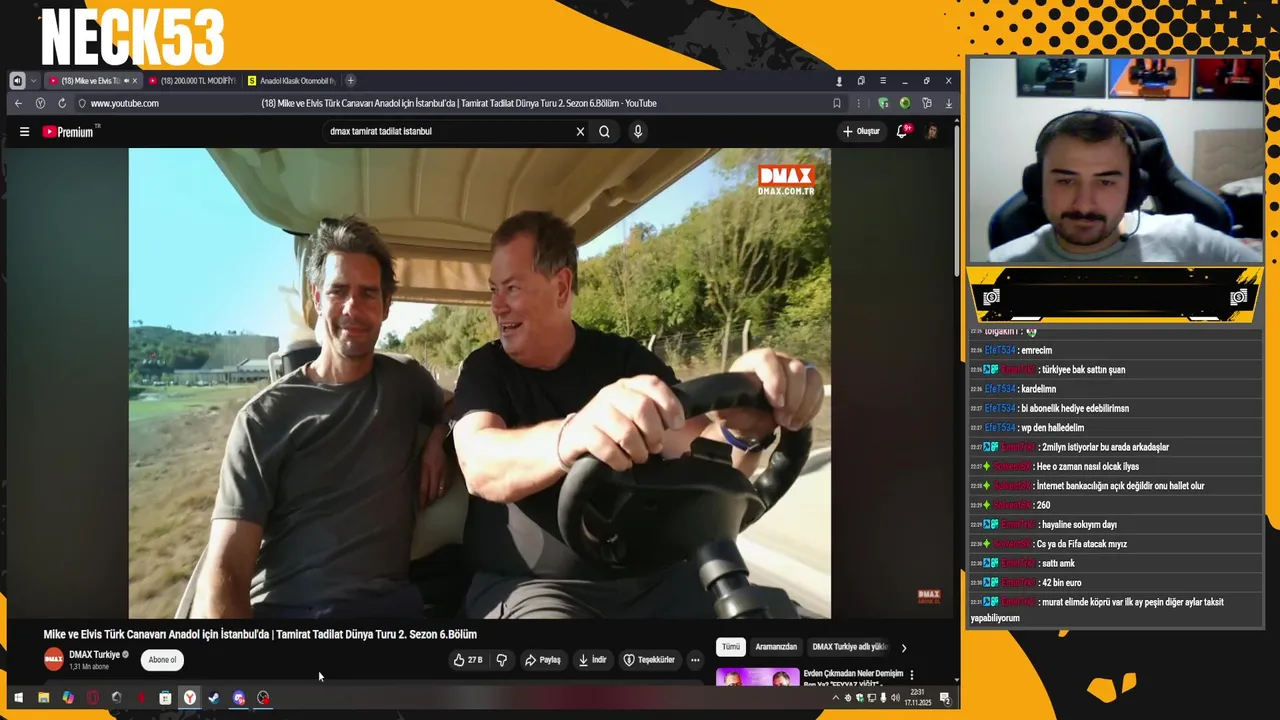Share the video via Paylaş
Screen dimensions: 1280x720
543,660
